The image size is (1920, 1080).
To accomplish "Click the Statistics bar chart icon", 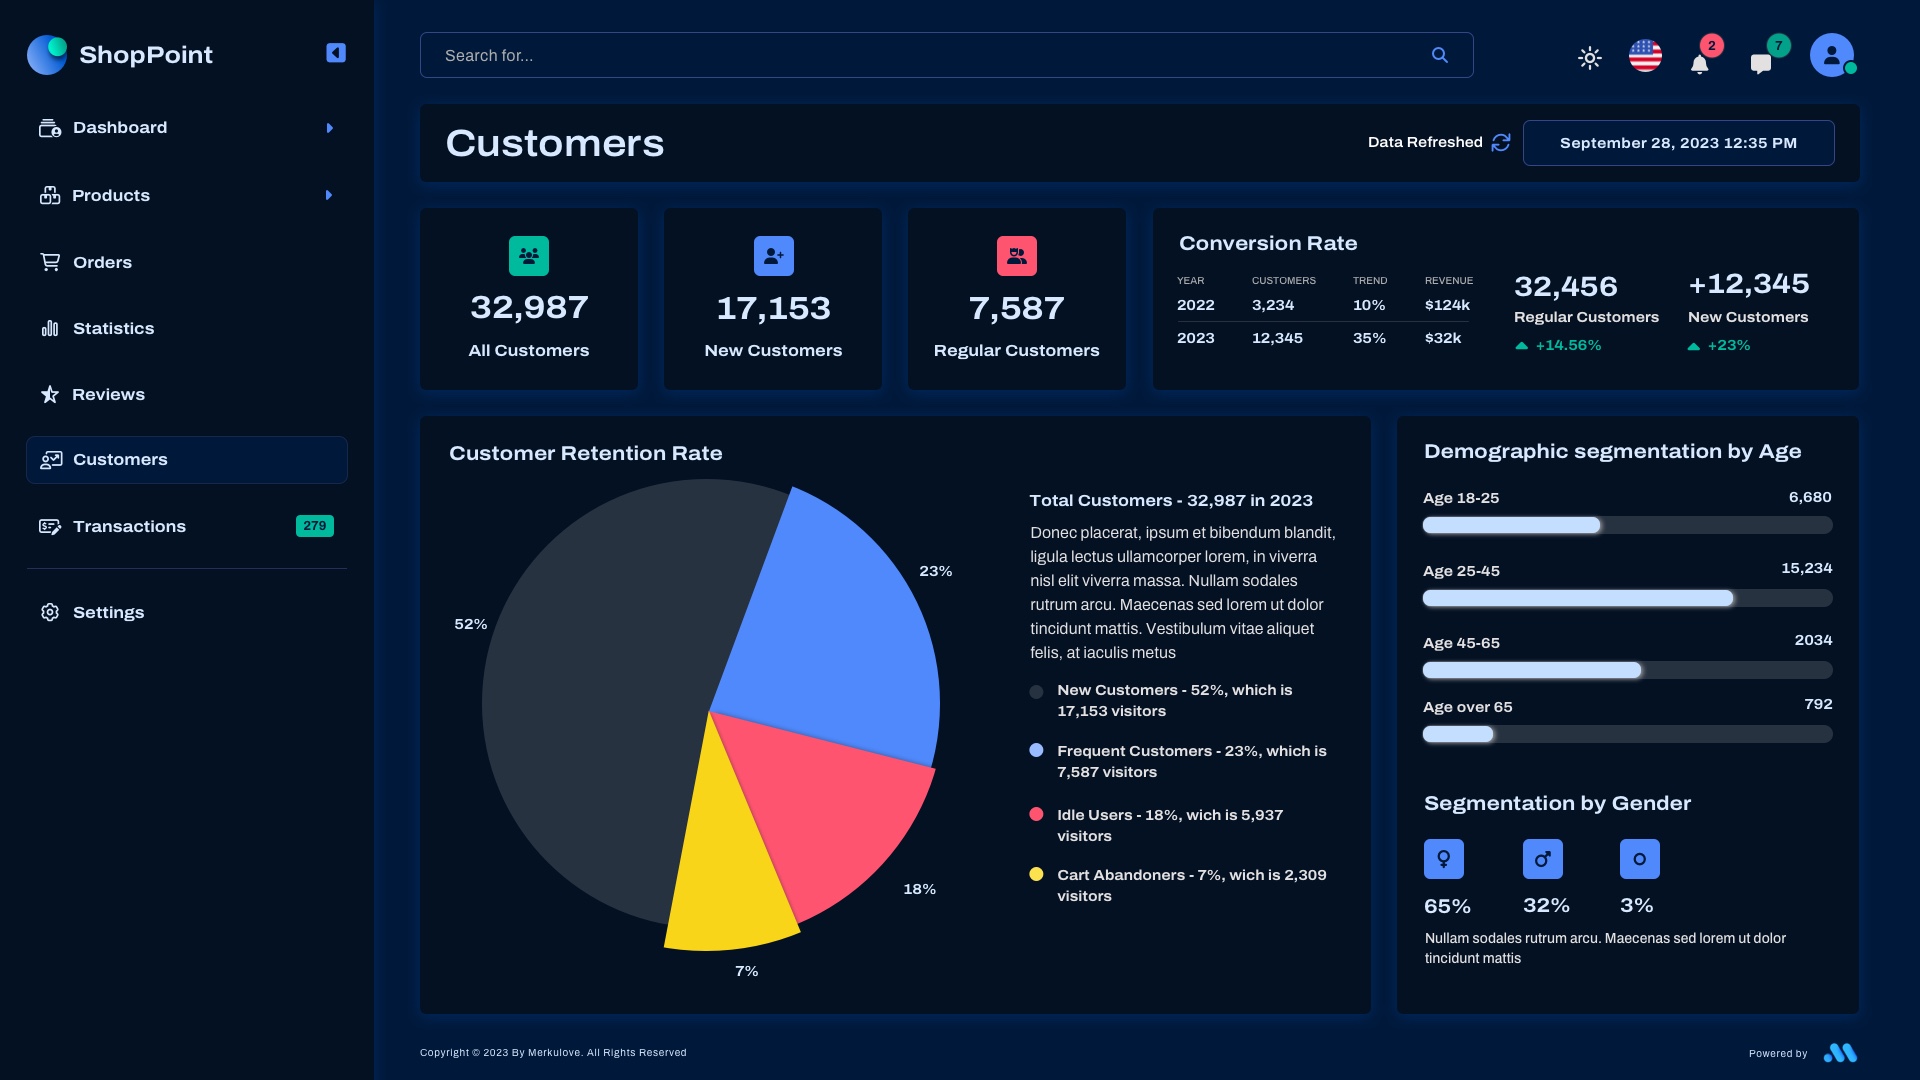I will [49, 328].
